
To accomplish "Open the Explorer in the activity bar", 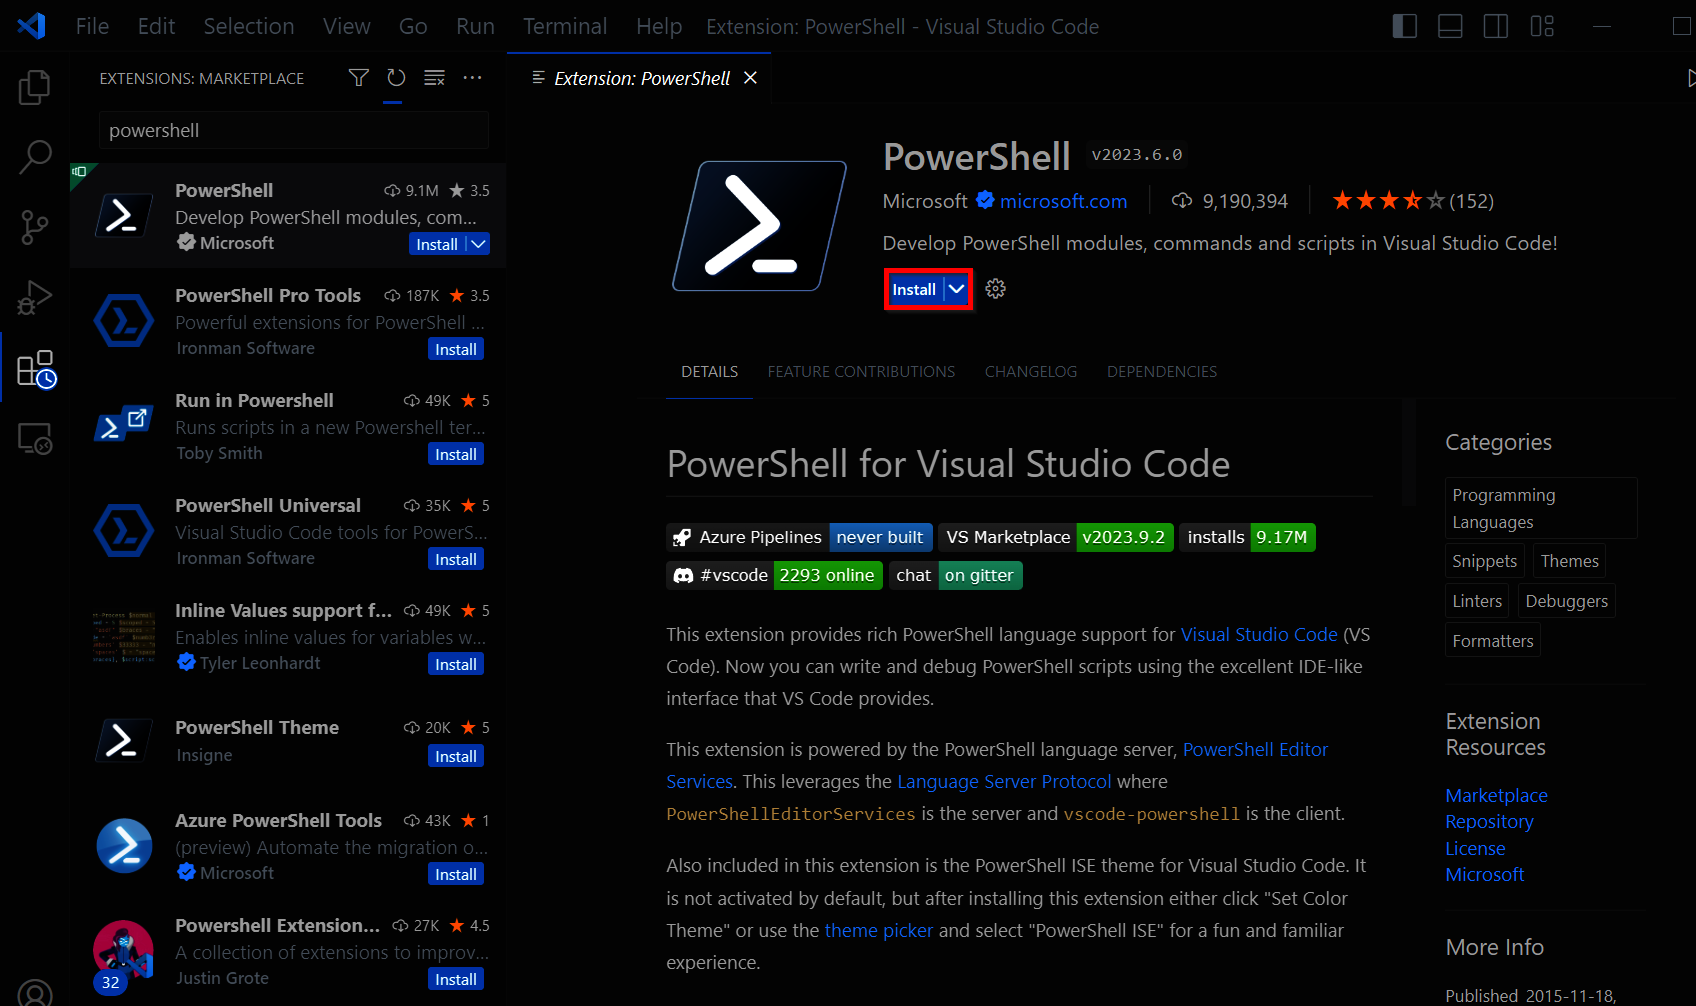I will [34, 87].
